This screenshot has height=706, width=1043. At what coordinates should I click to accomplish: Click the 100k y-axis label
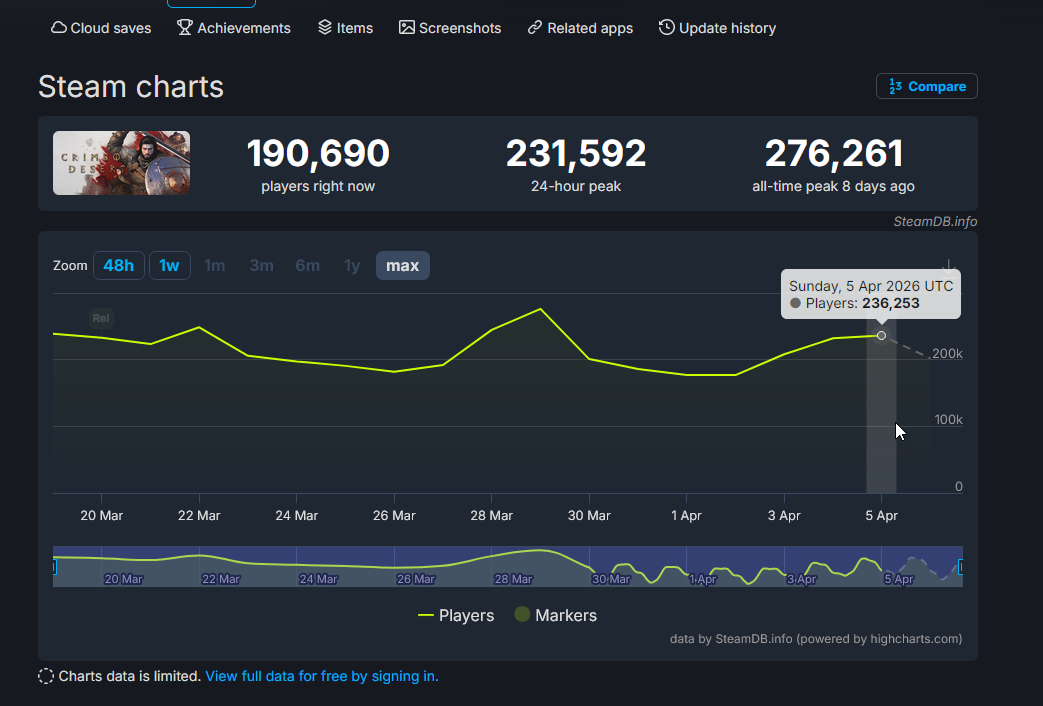pos(949,420)
